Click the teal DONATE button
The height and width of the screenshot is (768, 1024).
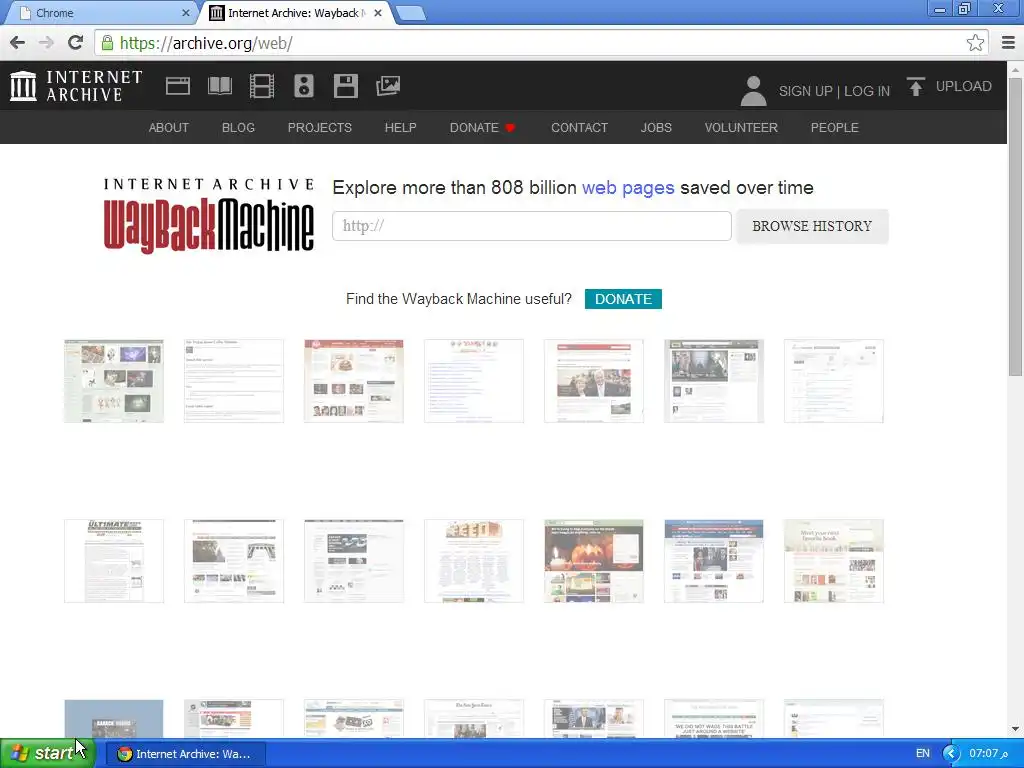(623, 299)
